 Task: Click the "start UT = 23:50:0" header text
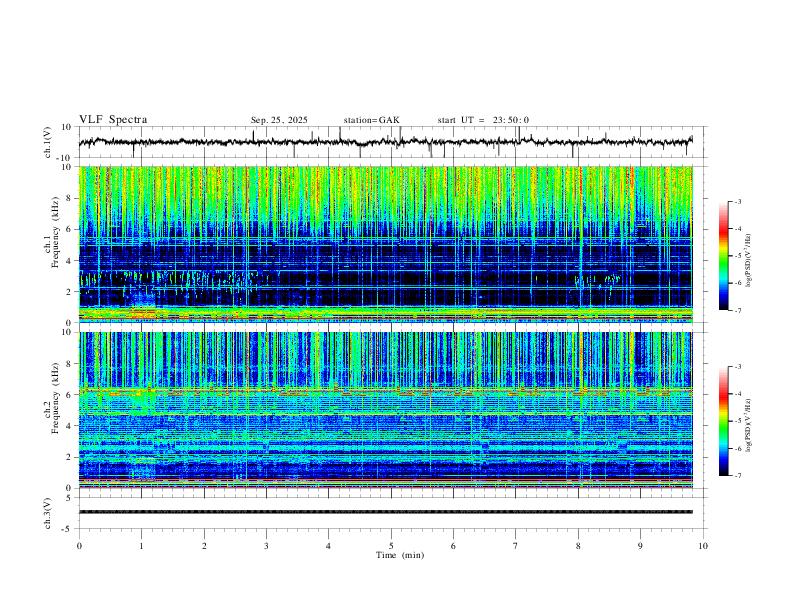[483, 120]
